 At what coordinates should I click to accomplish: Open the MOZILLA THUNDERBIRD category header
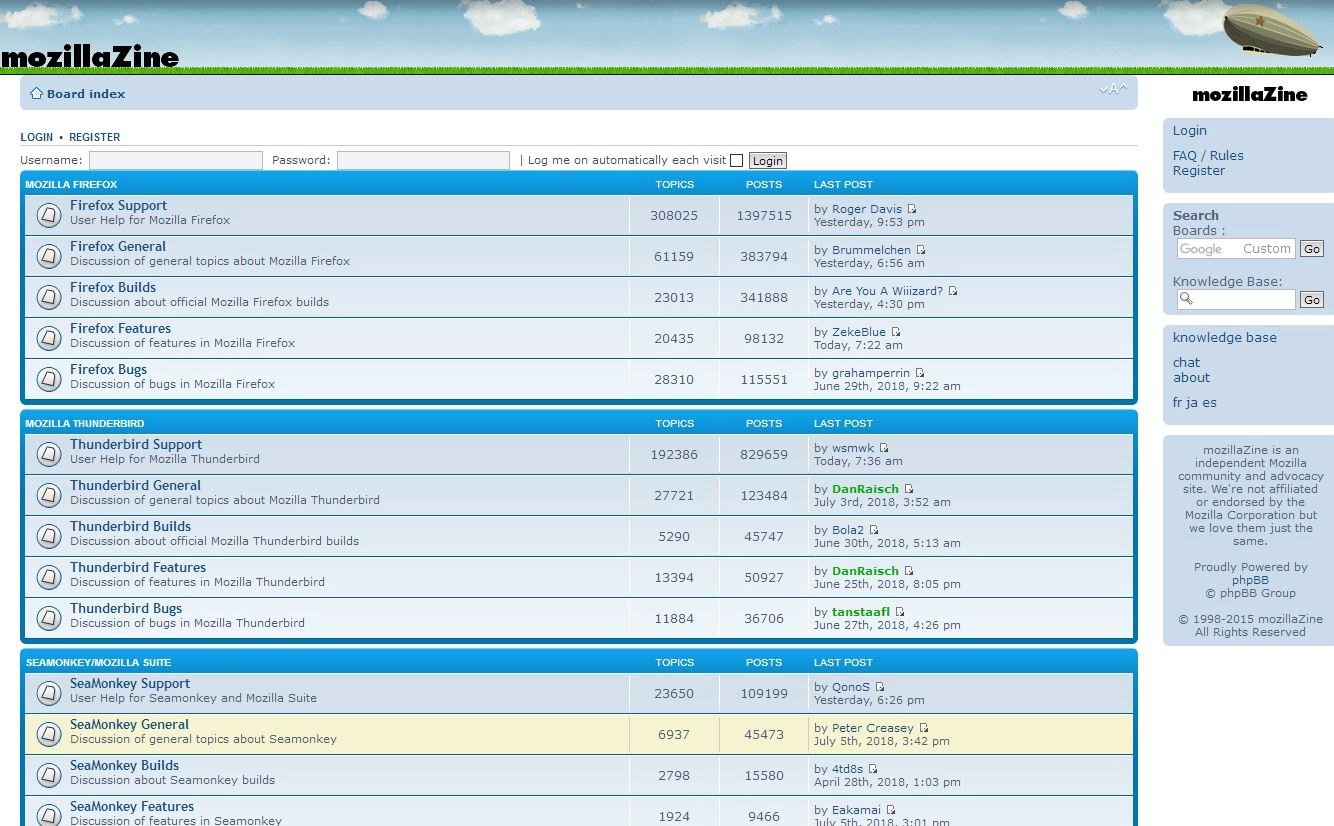pos(85,424)
